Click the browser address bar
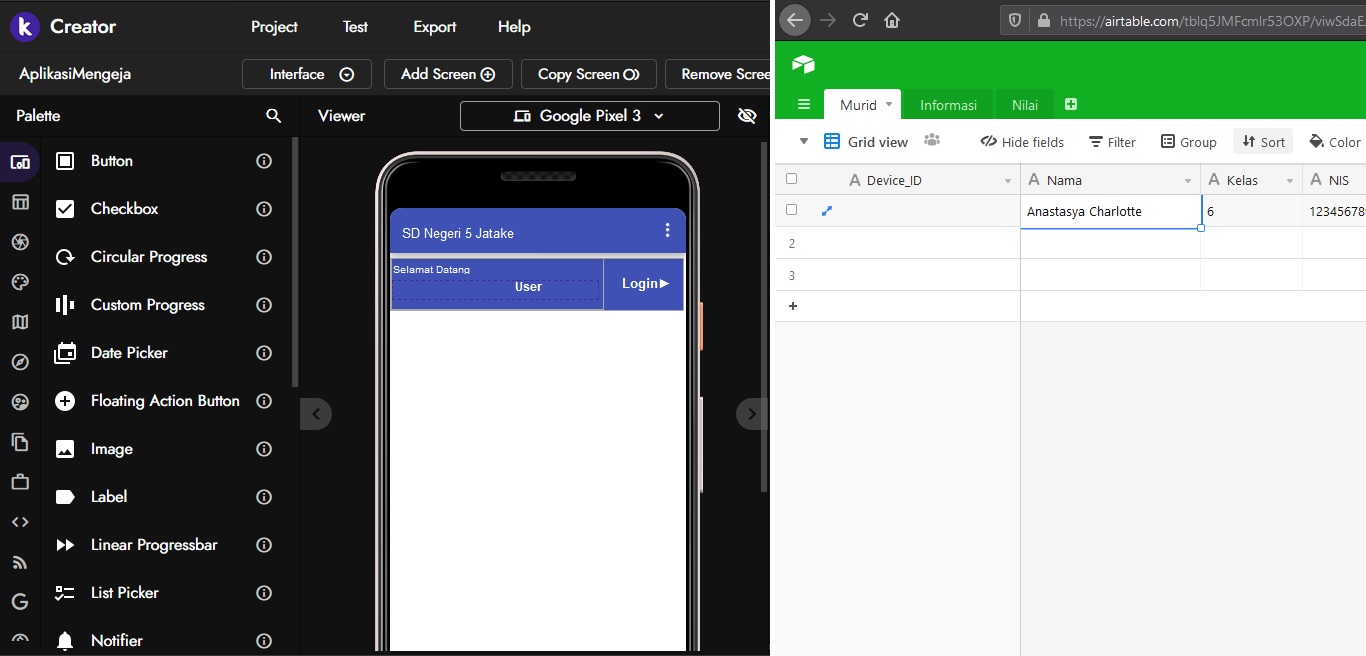This screenshot has width=1366, height=656. [x=1185, y=20]
